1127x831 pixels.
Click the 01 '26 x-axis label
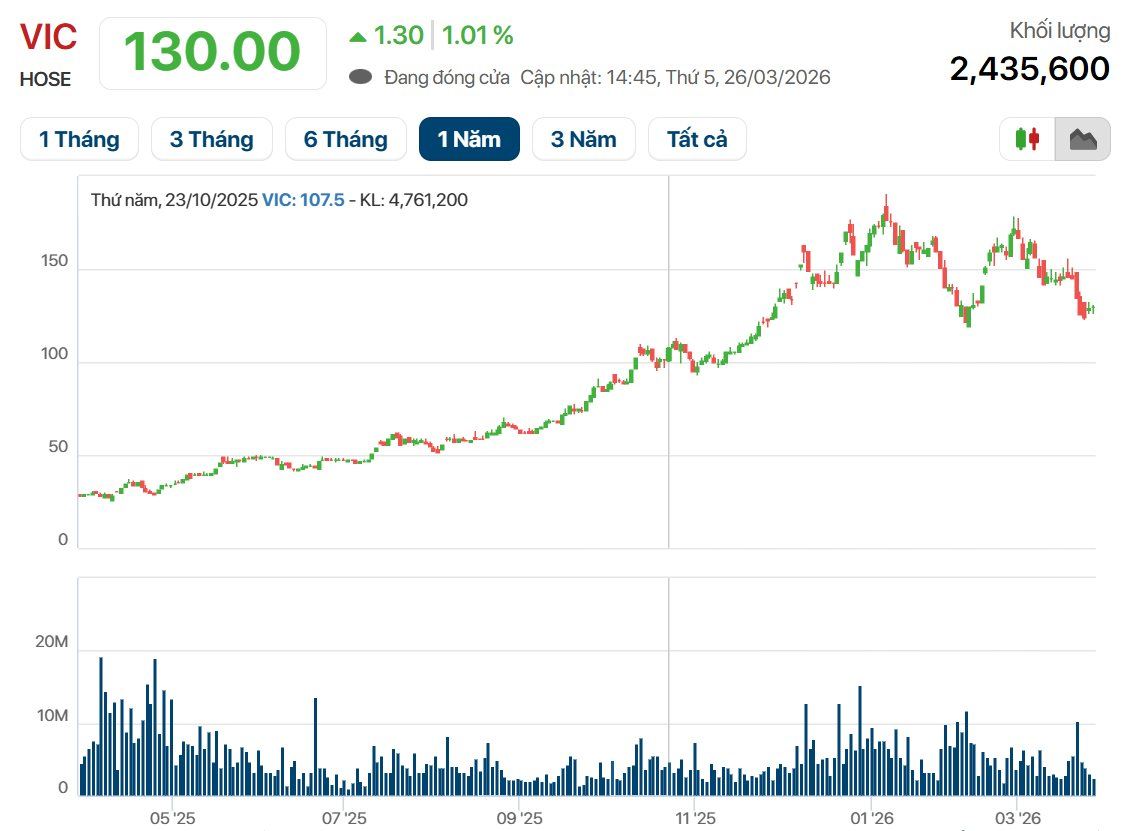[x=870, y=817]
